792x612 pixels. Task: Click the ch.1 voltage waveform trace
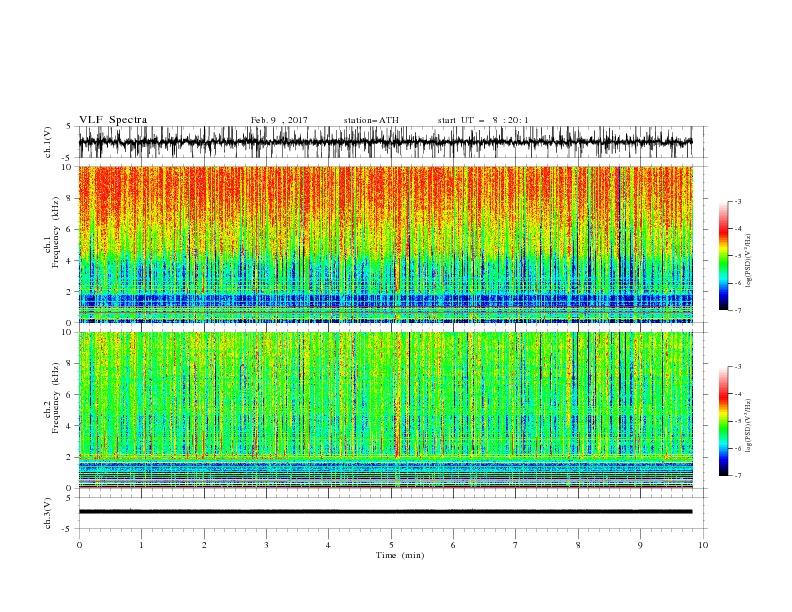pyautogui.click(x=385, y=142)
